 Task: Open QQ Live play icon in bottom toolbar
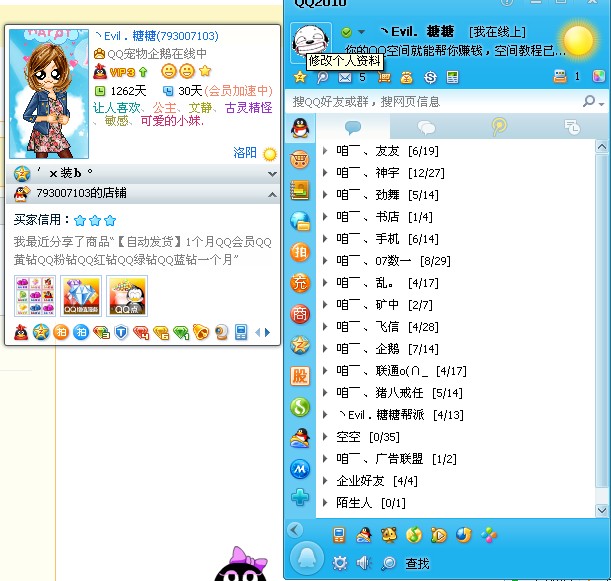tap(439, 535)
